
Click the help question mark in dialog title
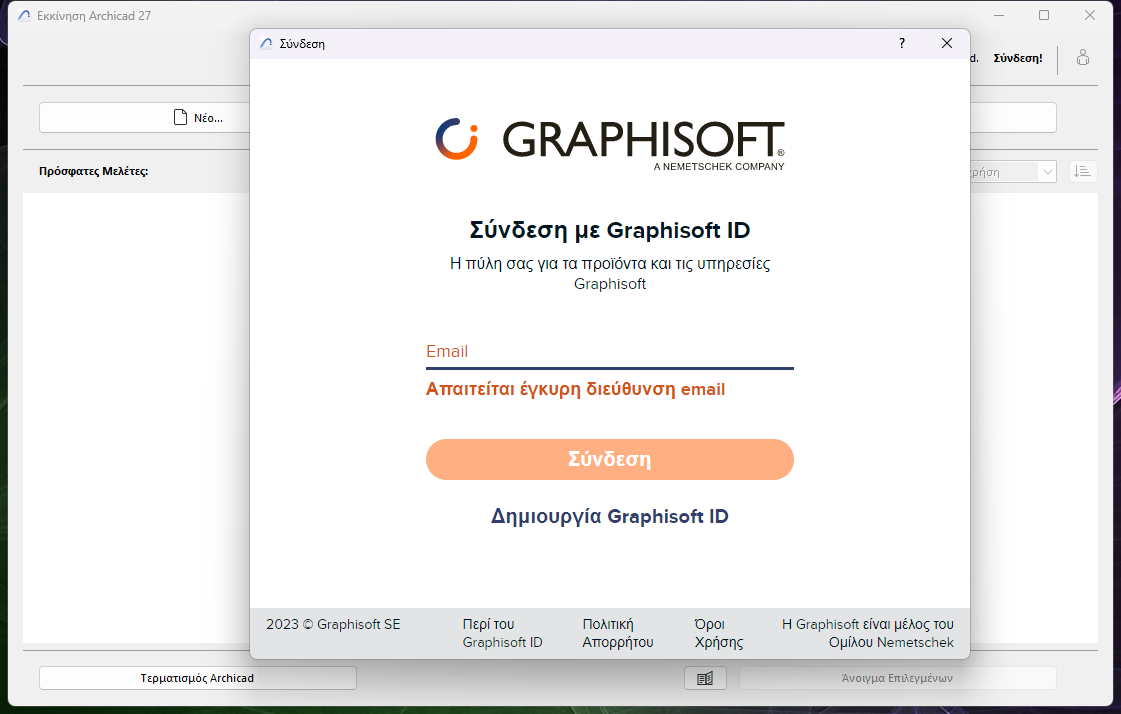click(902, 44)
